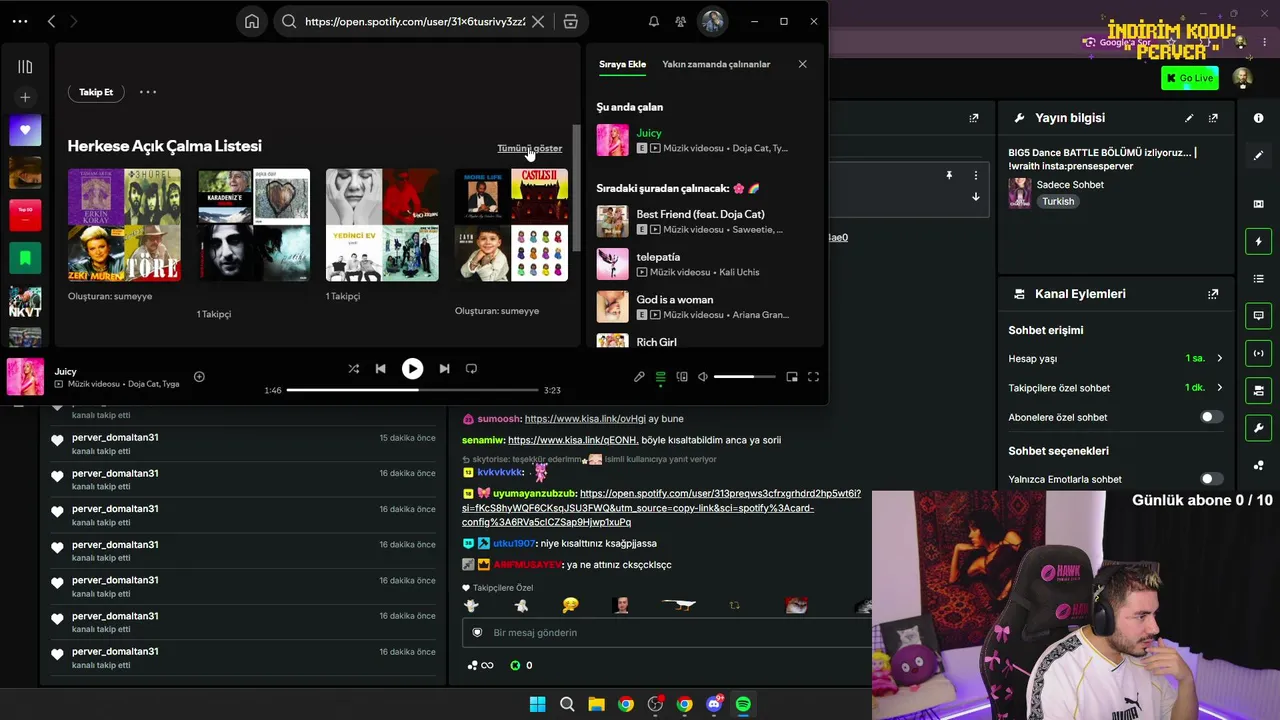Open Windows Start menu
Image resolution: width=1280 pixels, height=720 pixels.
click(x=537, y=704)
